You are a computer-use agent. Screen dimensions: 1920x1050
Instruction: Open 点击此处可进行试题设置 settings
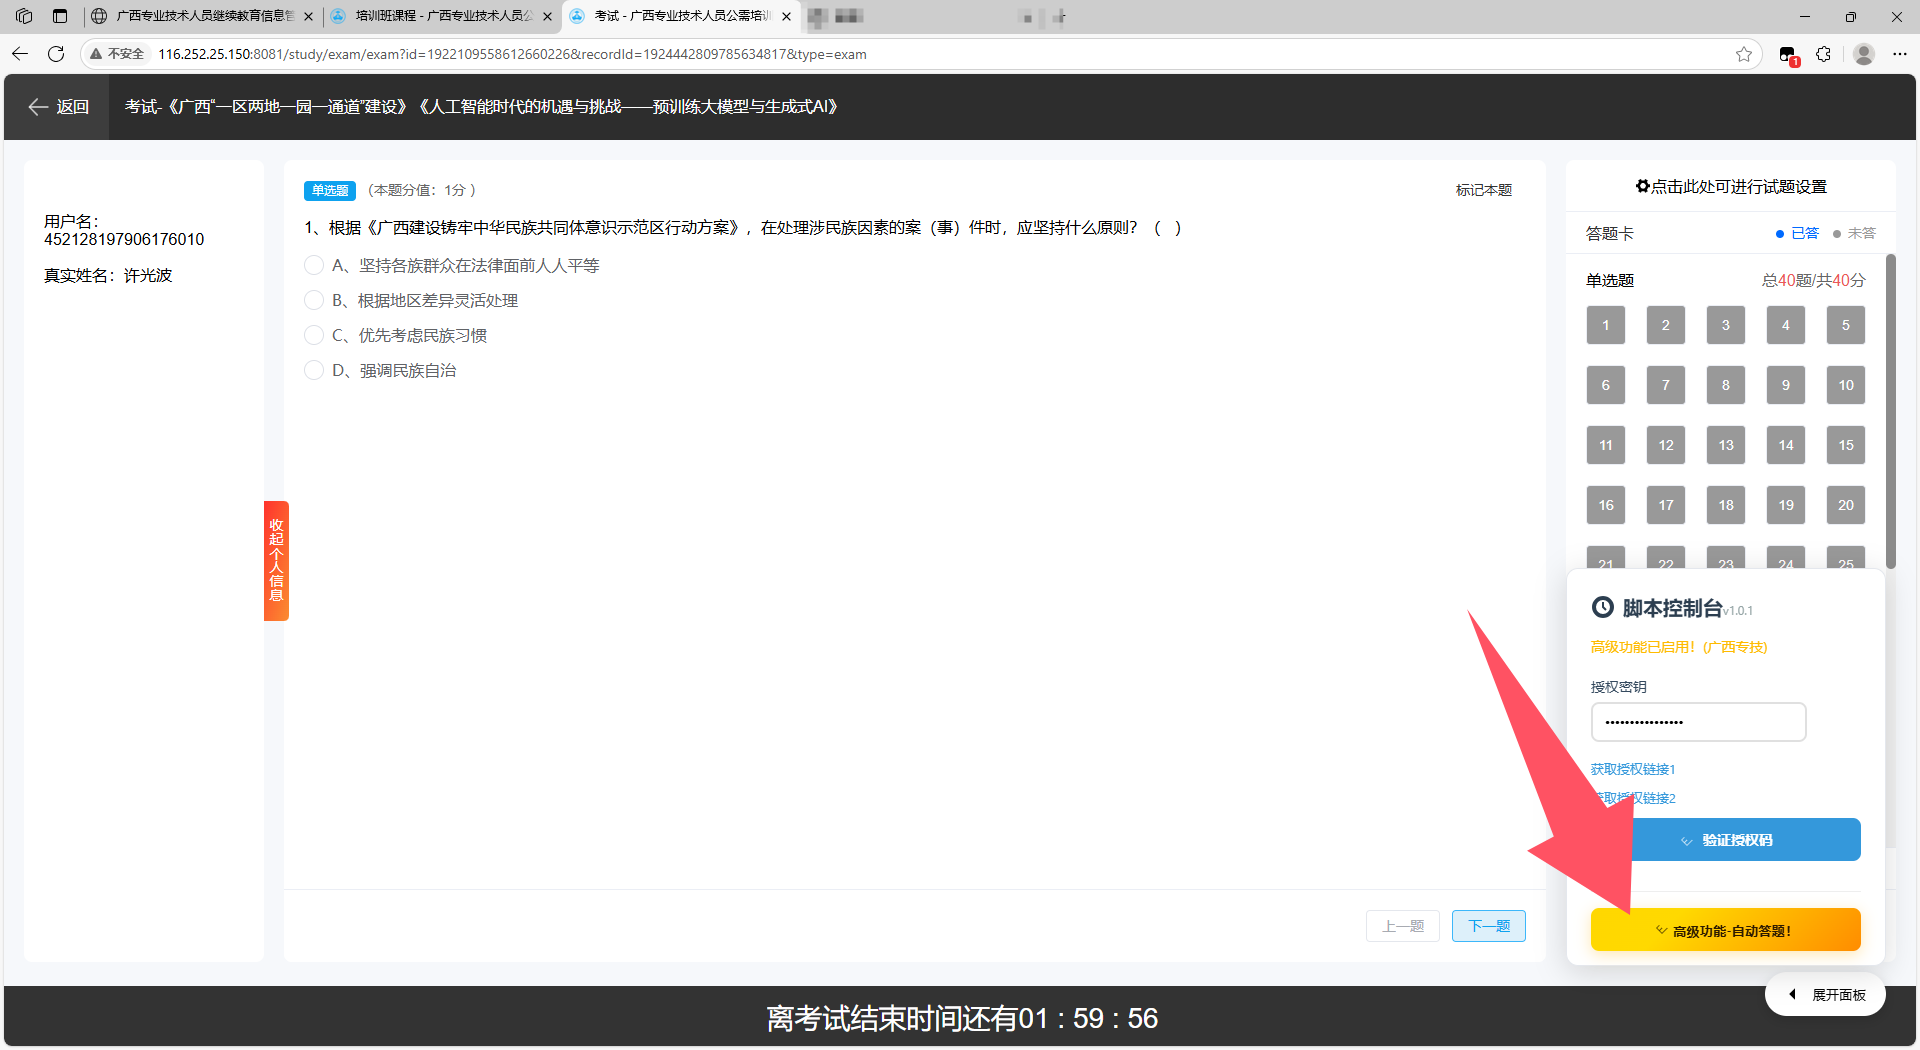click(1731, 187)
